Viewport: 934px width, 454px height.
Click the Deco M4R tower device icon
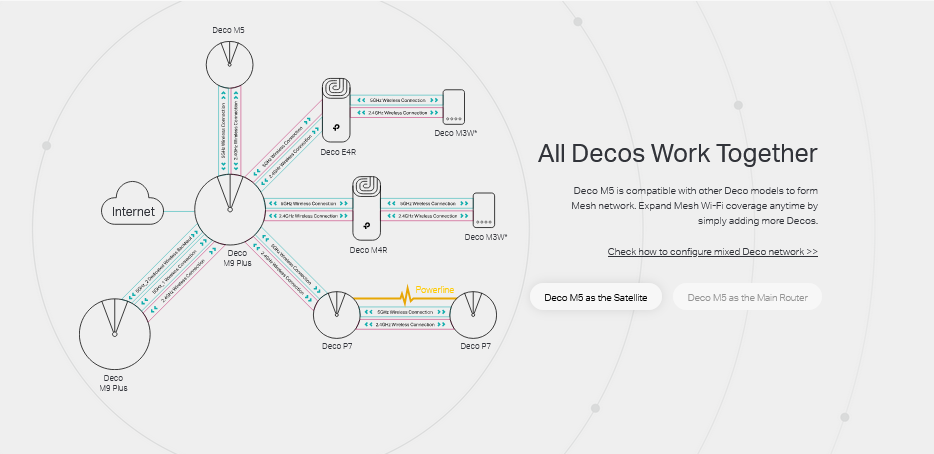tap(367, 208)
